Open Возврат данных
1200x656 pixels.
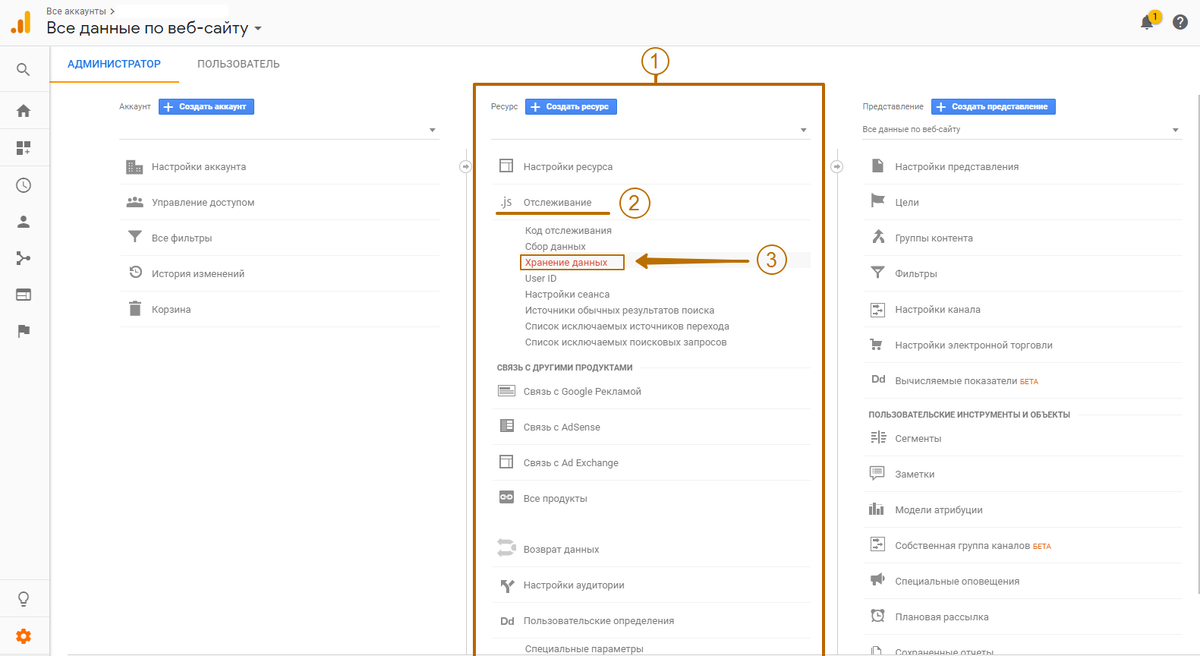561,549
